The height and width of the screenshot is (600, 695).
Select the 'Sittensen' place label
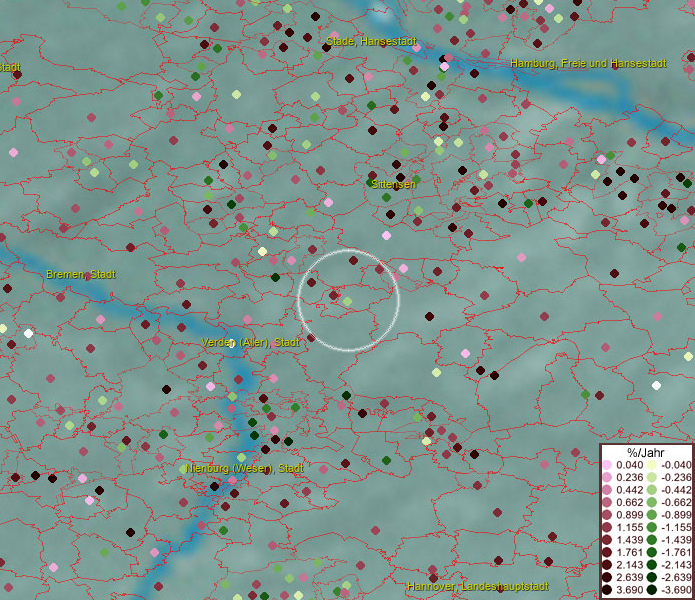click(x=394, y=184)
